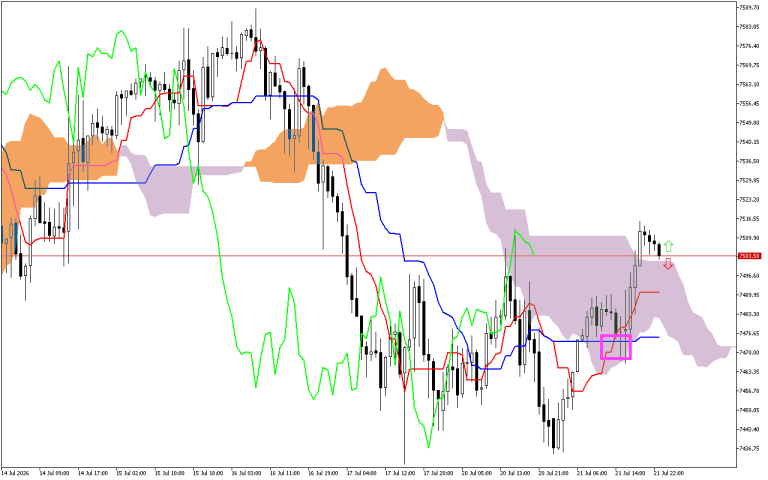This screenshot has height=480, width=768.
Task: Click the 16 Jul 03:00 time label
Action: [246, 474]
